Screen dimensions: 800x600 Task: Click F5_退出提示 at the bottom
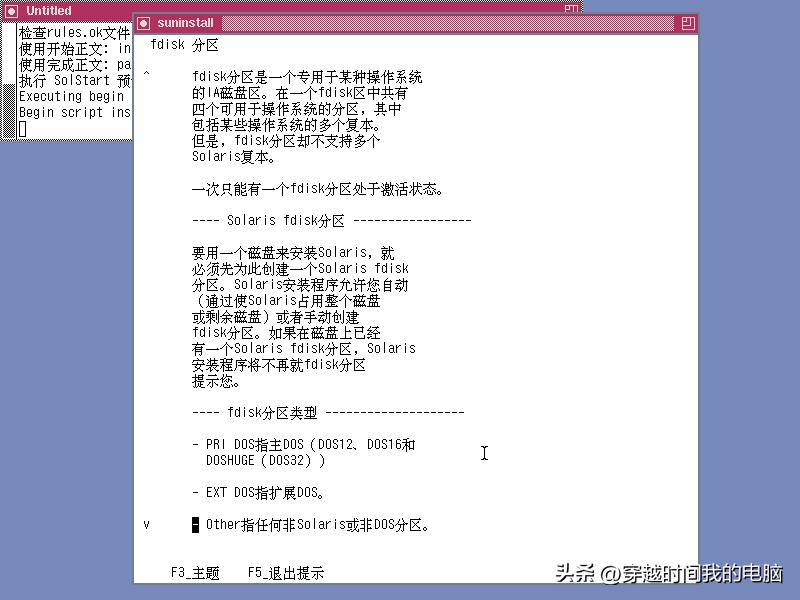[286, 573]
